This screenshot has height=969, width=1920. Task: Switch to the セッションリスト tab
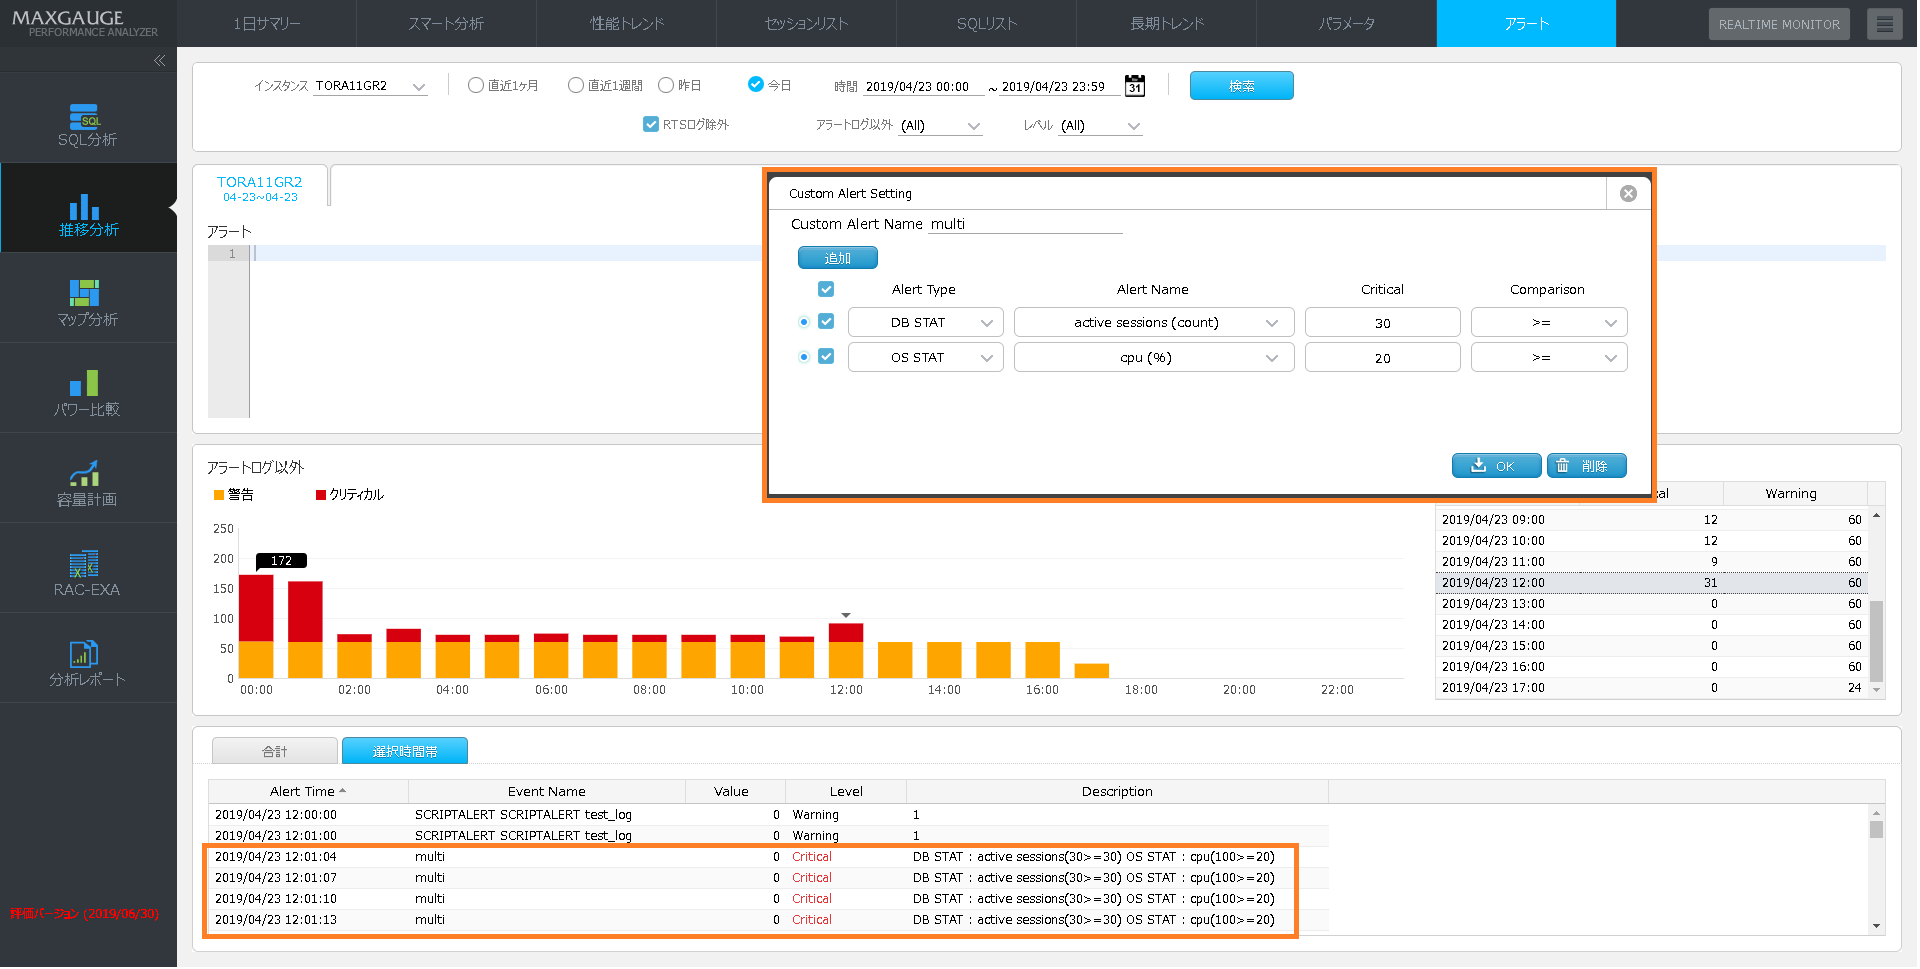807,24
